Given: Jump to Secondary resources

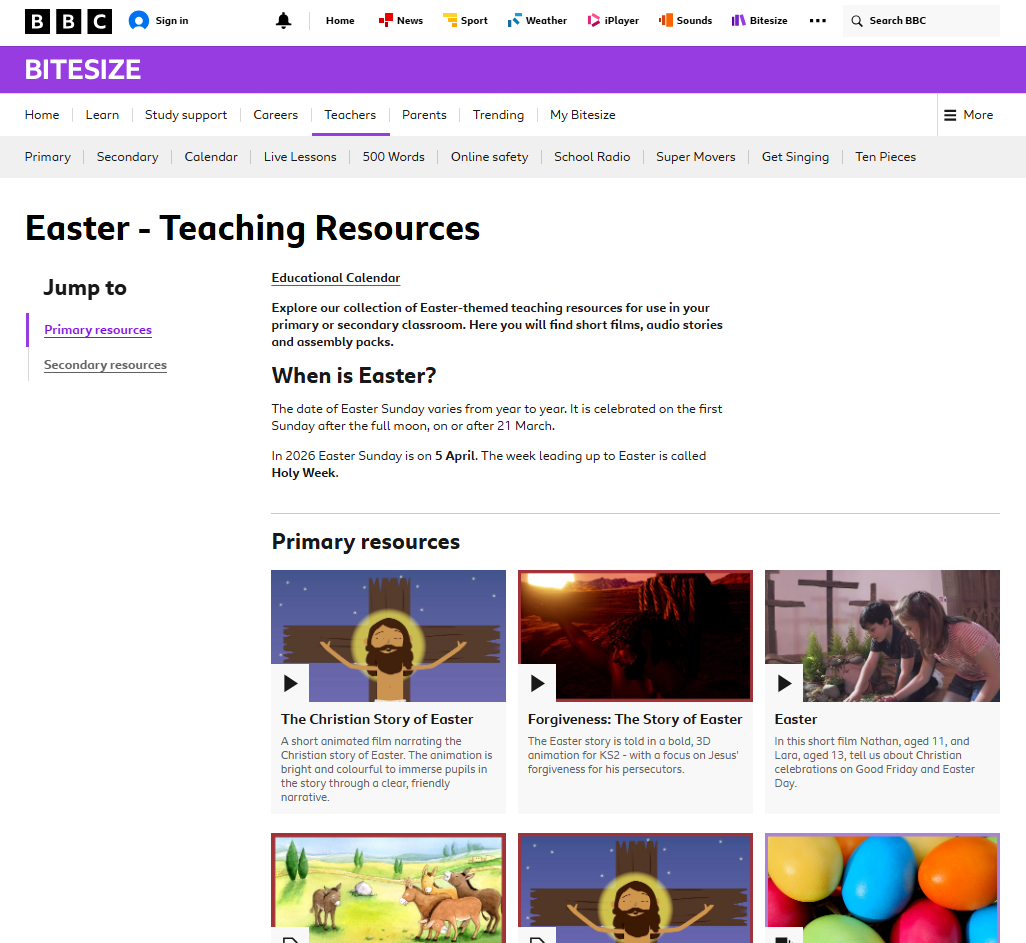Looking at the screenshot, I should (105, 365).
